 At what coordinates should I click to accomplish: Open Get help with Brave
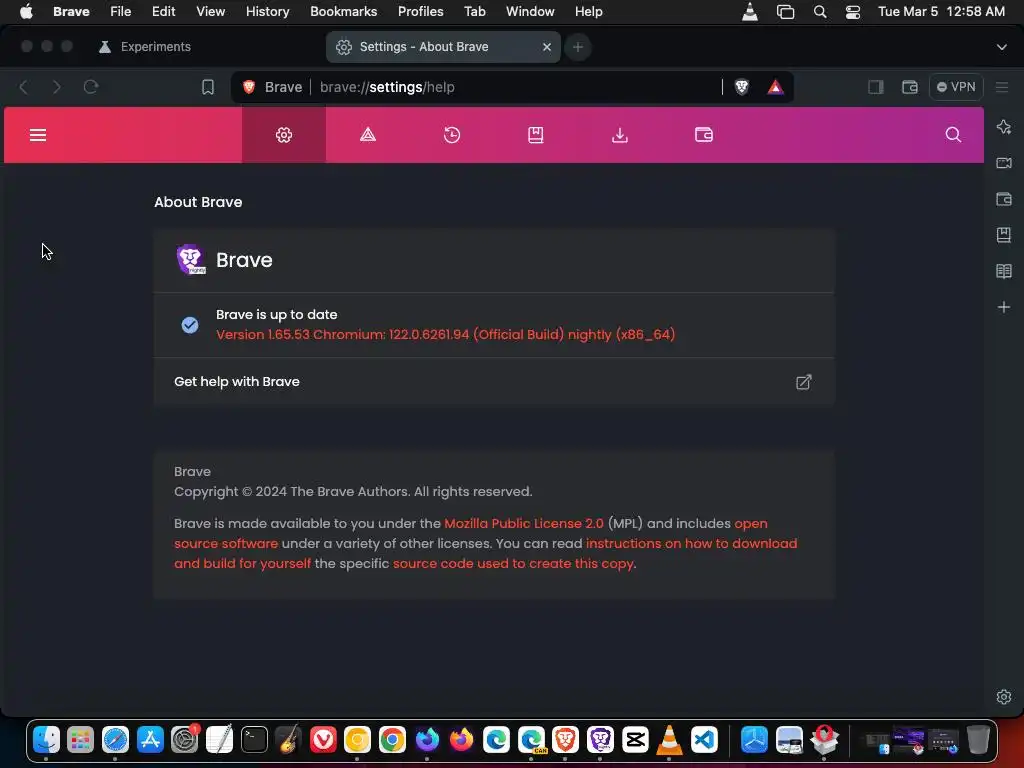(494, 381)
